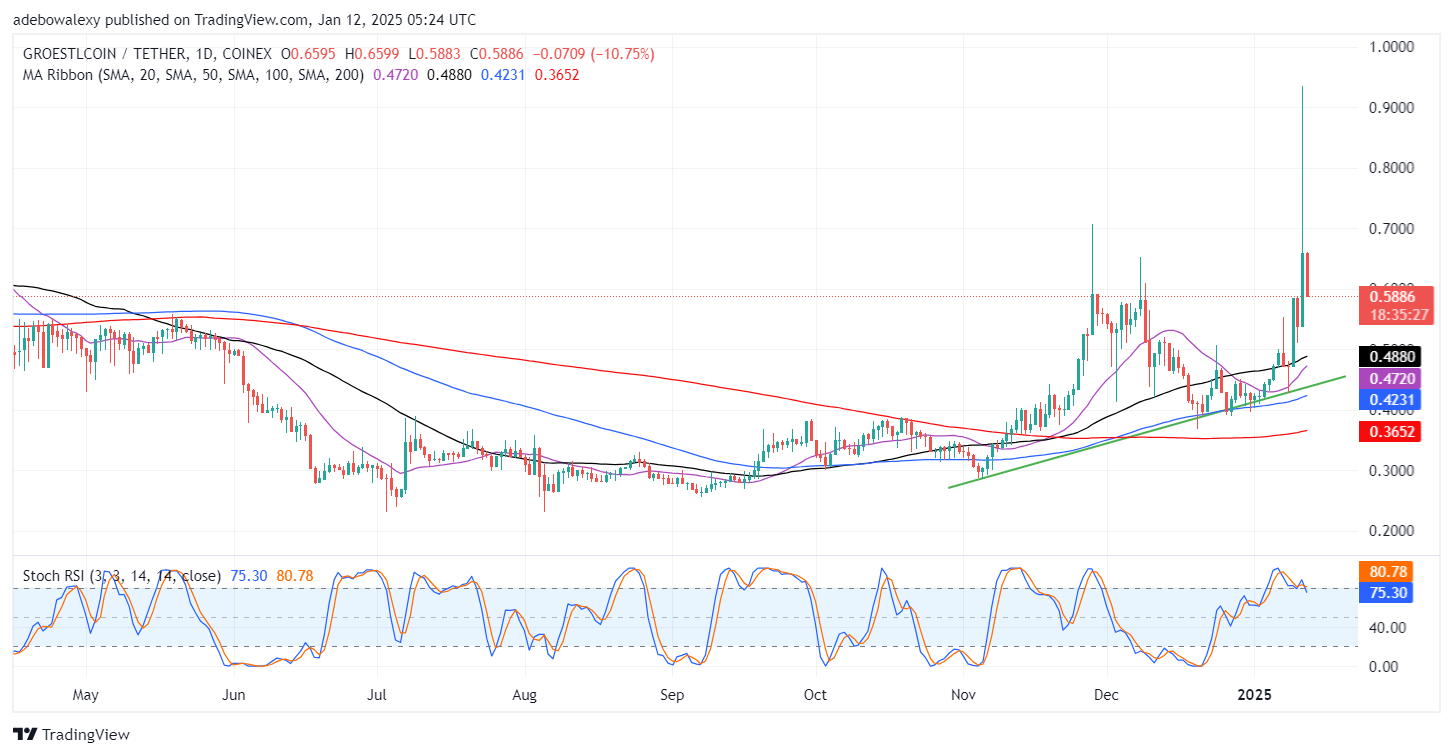Click the Sep label on time axis
This screenshot has width=1453, height=756.
pos(672,693)
